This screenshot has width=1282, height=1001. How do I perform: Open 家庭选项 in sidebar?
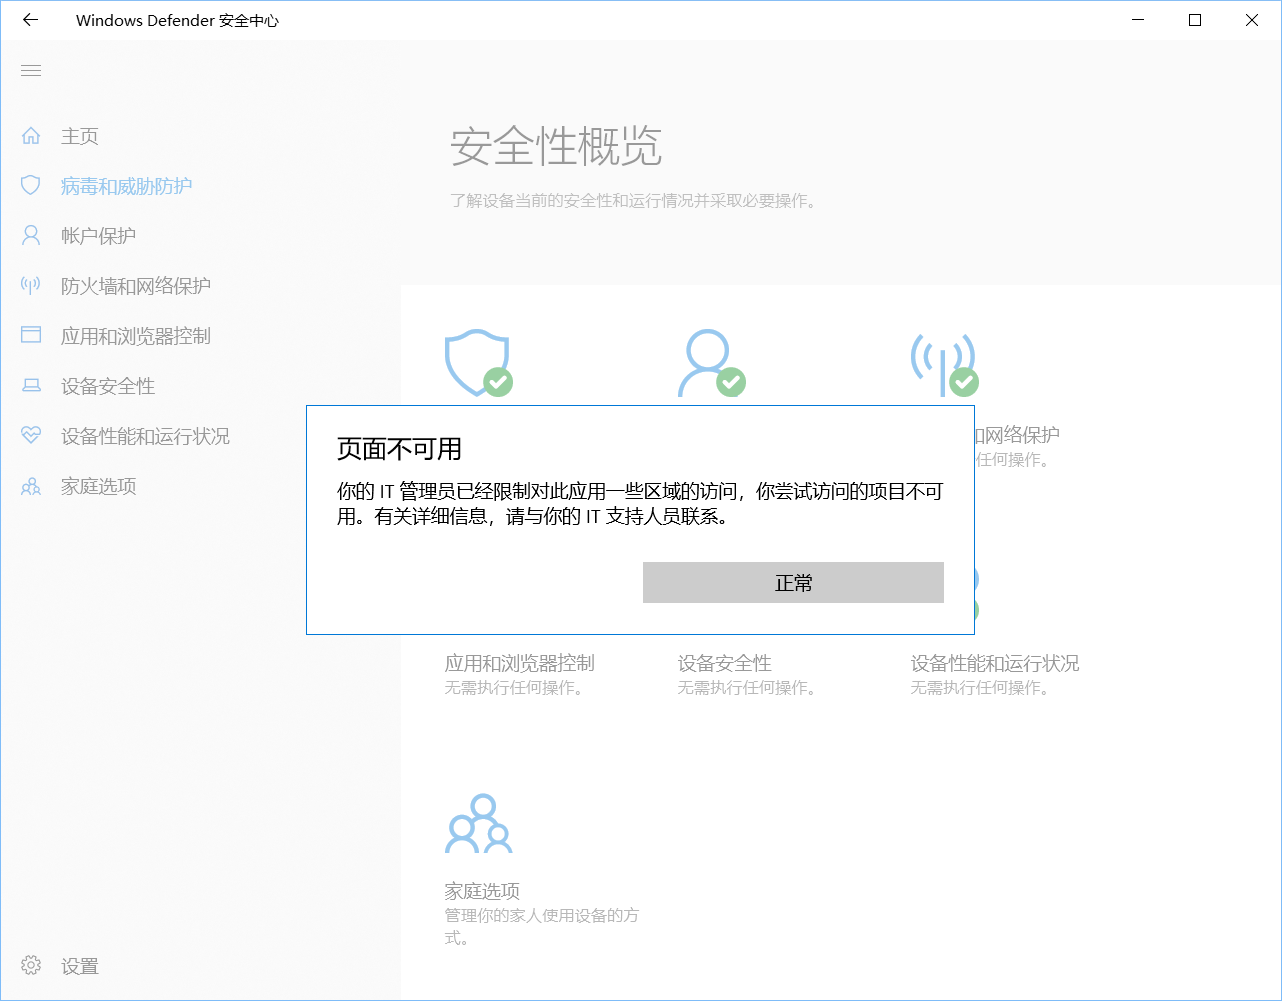(x=98, y=486)
